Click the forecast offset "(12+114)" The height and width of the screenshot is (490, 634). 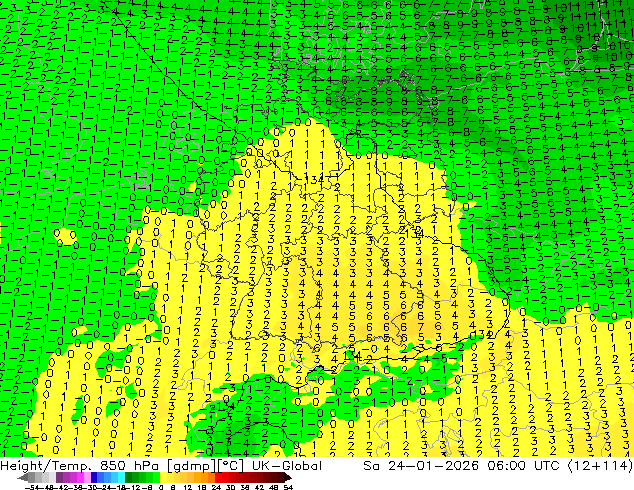pyautogui.click(x=600, y=466)
